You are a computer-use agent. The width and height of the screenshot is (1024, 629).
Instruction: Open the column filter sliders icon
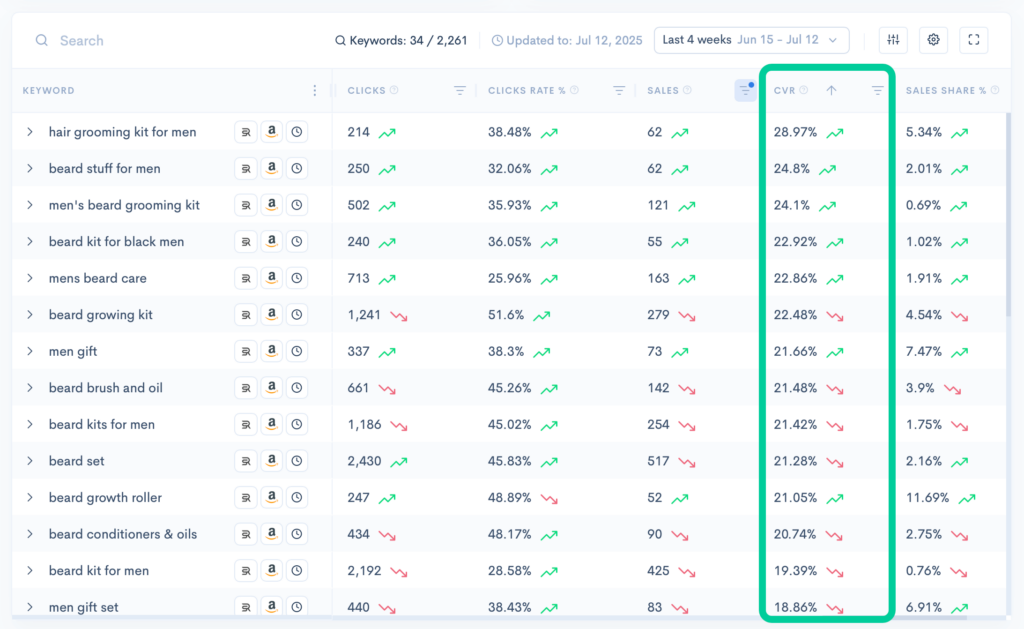pyautogui.click(x=893, y=40)
